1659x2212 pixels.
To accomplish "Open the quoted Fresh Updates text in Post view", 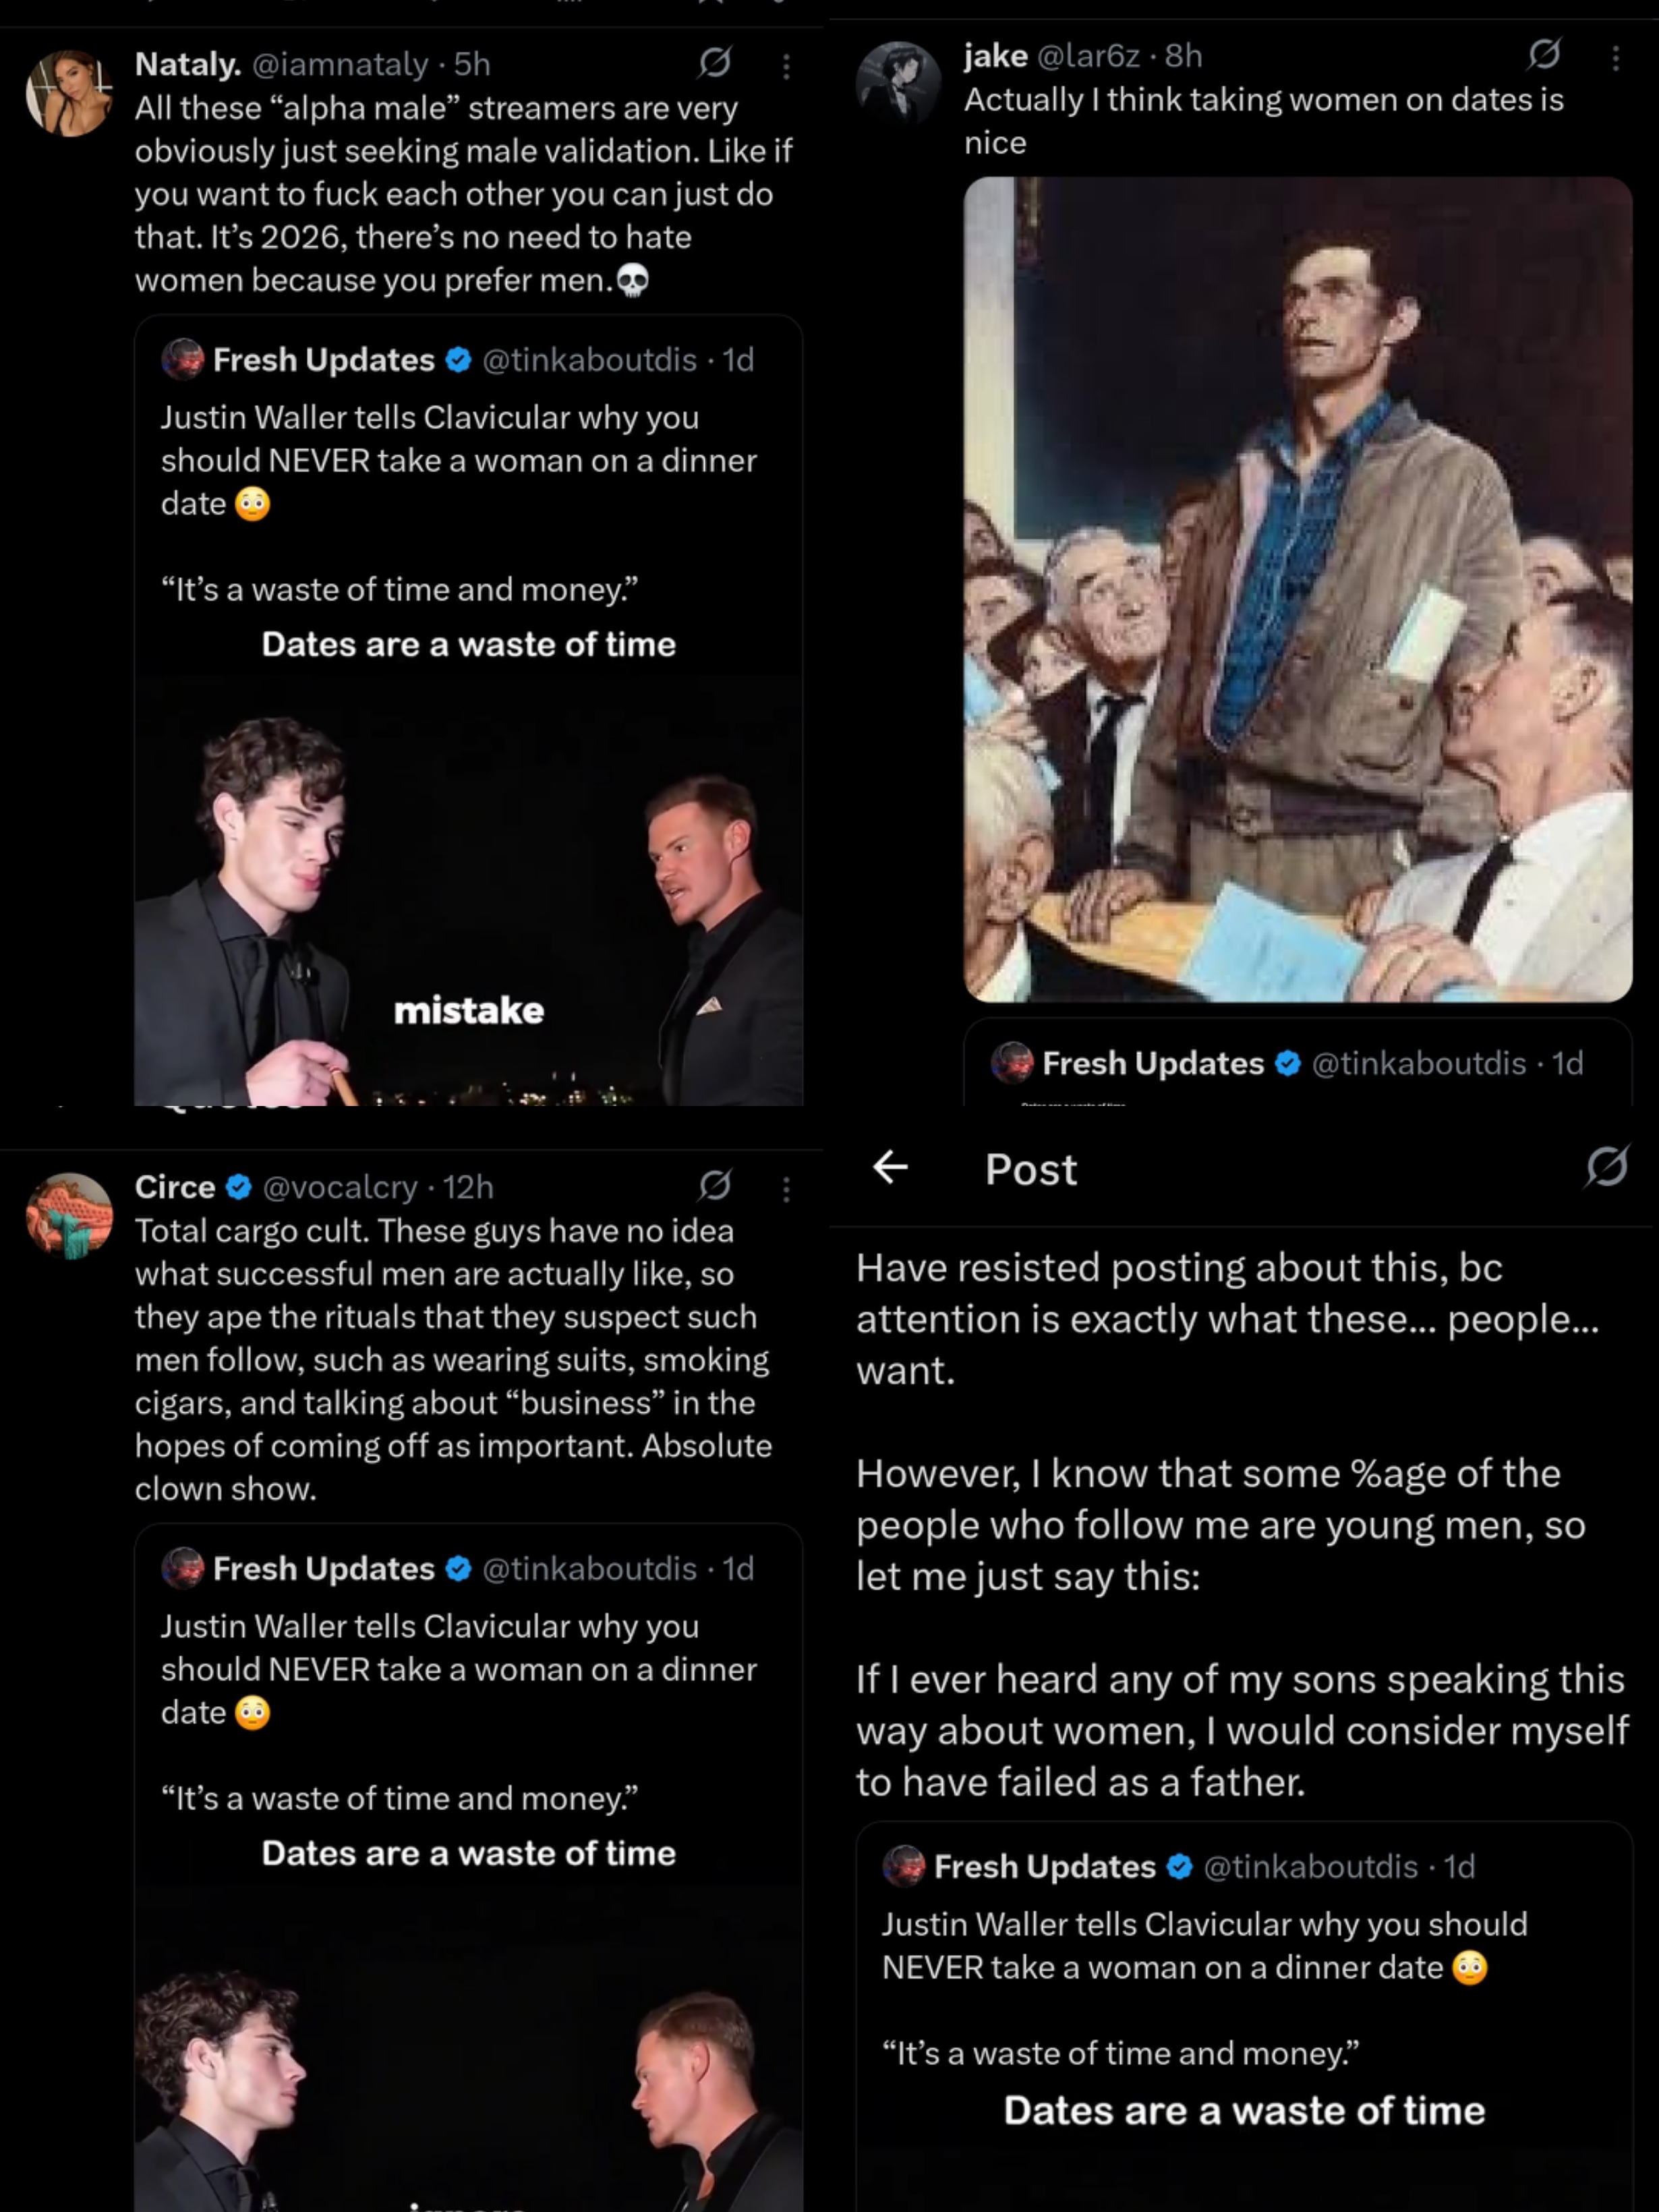I will coord(1204,1946).
